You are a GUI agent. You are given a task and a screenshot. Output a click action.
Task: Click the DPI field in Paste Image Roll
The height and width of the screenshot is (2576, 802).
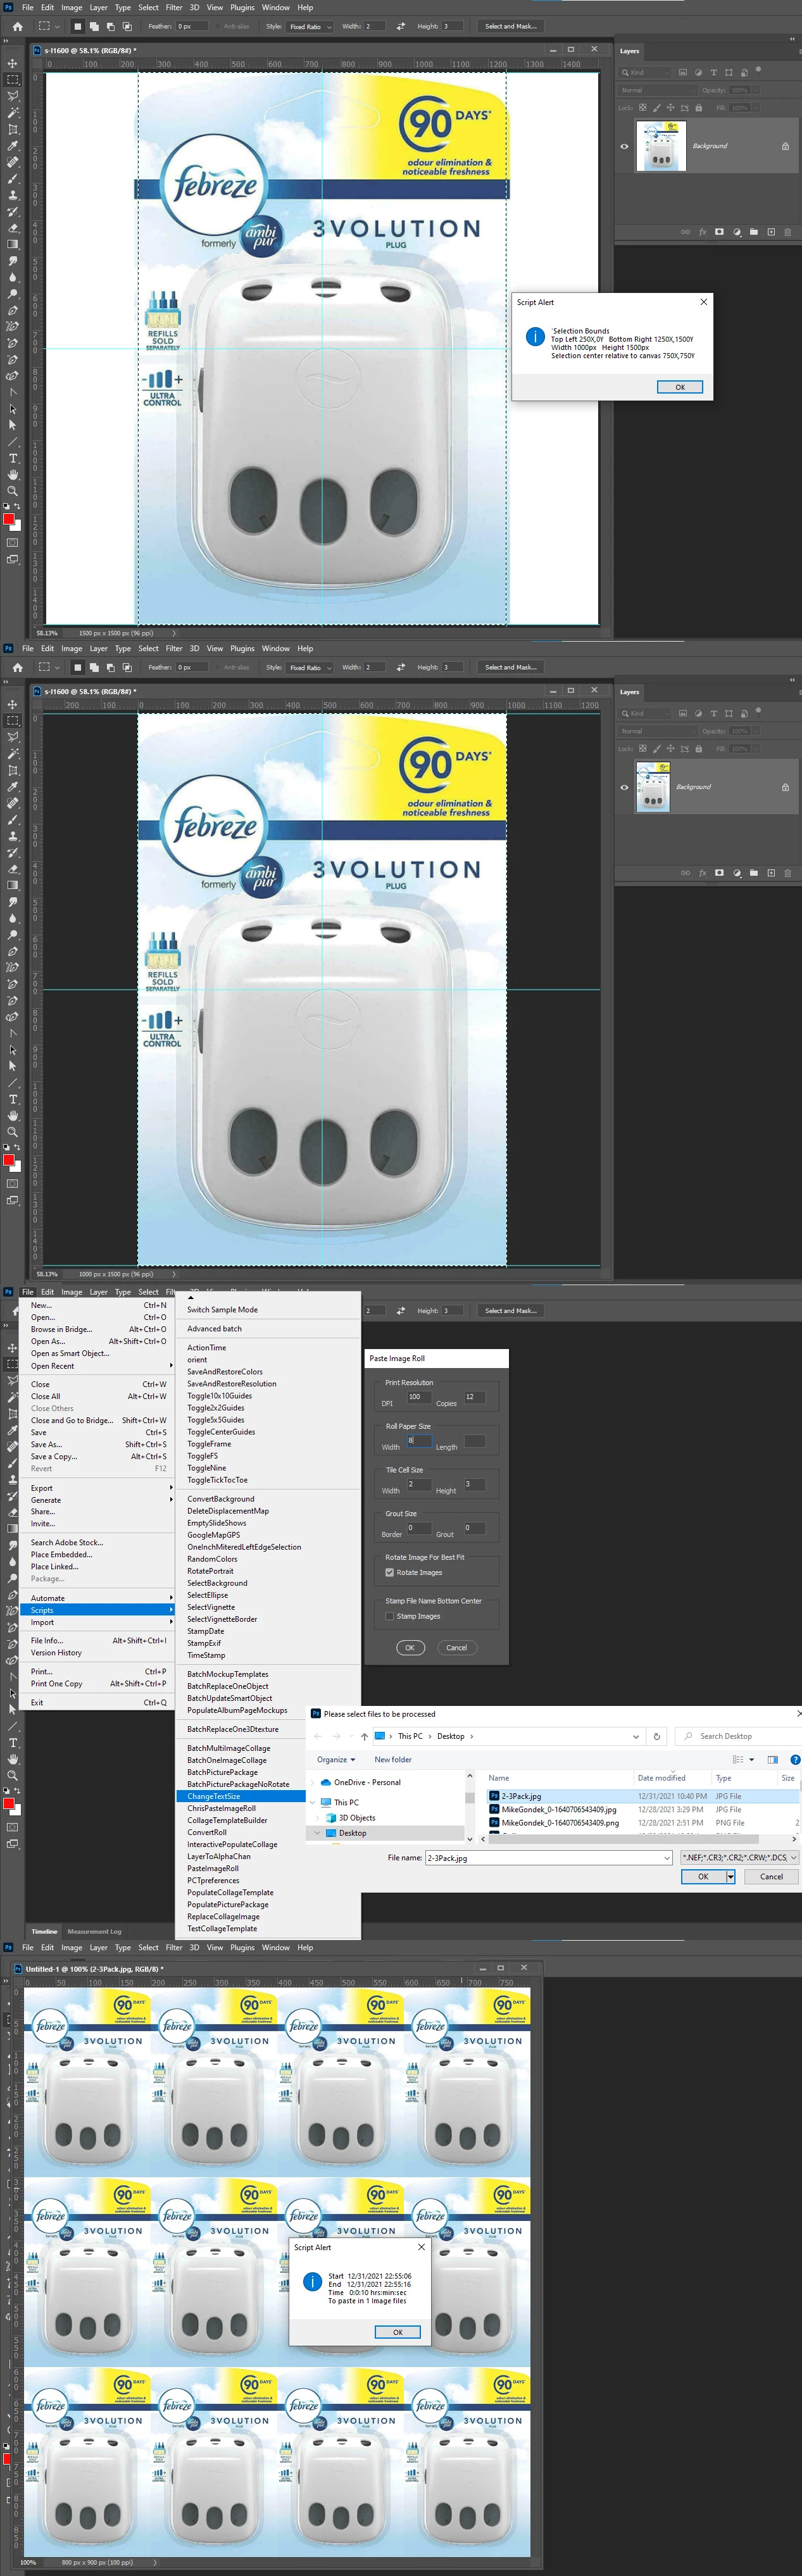point(419,1397)
